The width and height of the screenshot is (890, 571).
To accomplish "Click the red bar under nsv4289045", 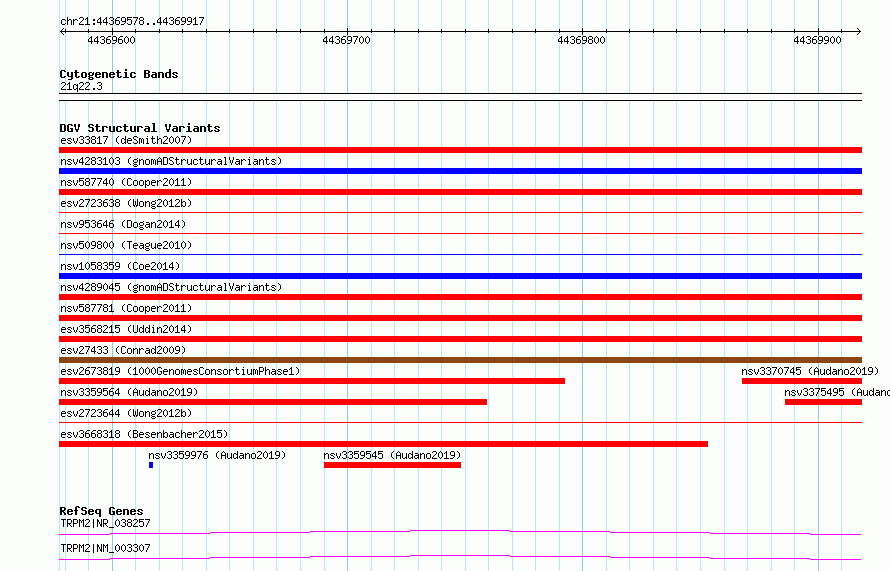I will click(460, 297).
